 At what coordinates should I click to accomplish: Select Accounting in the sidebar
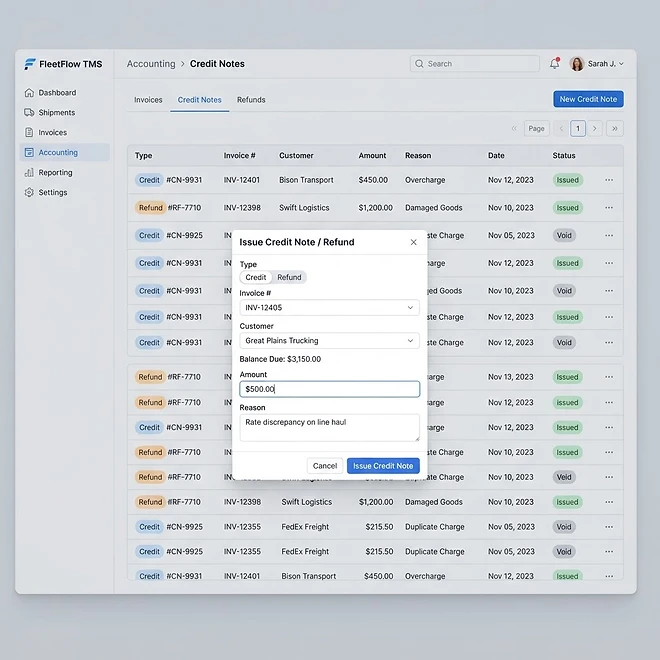coord(65,152)
